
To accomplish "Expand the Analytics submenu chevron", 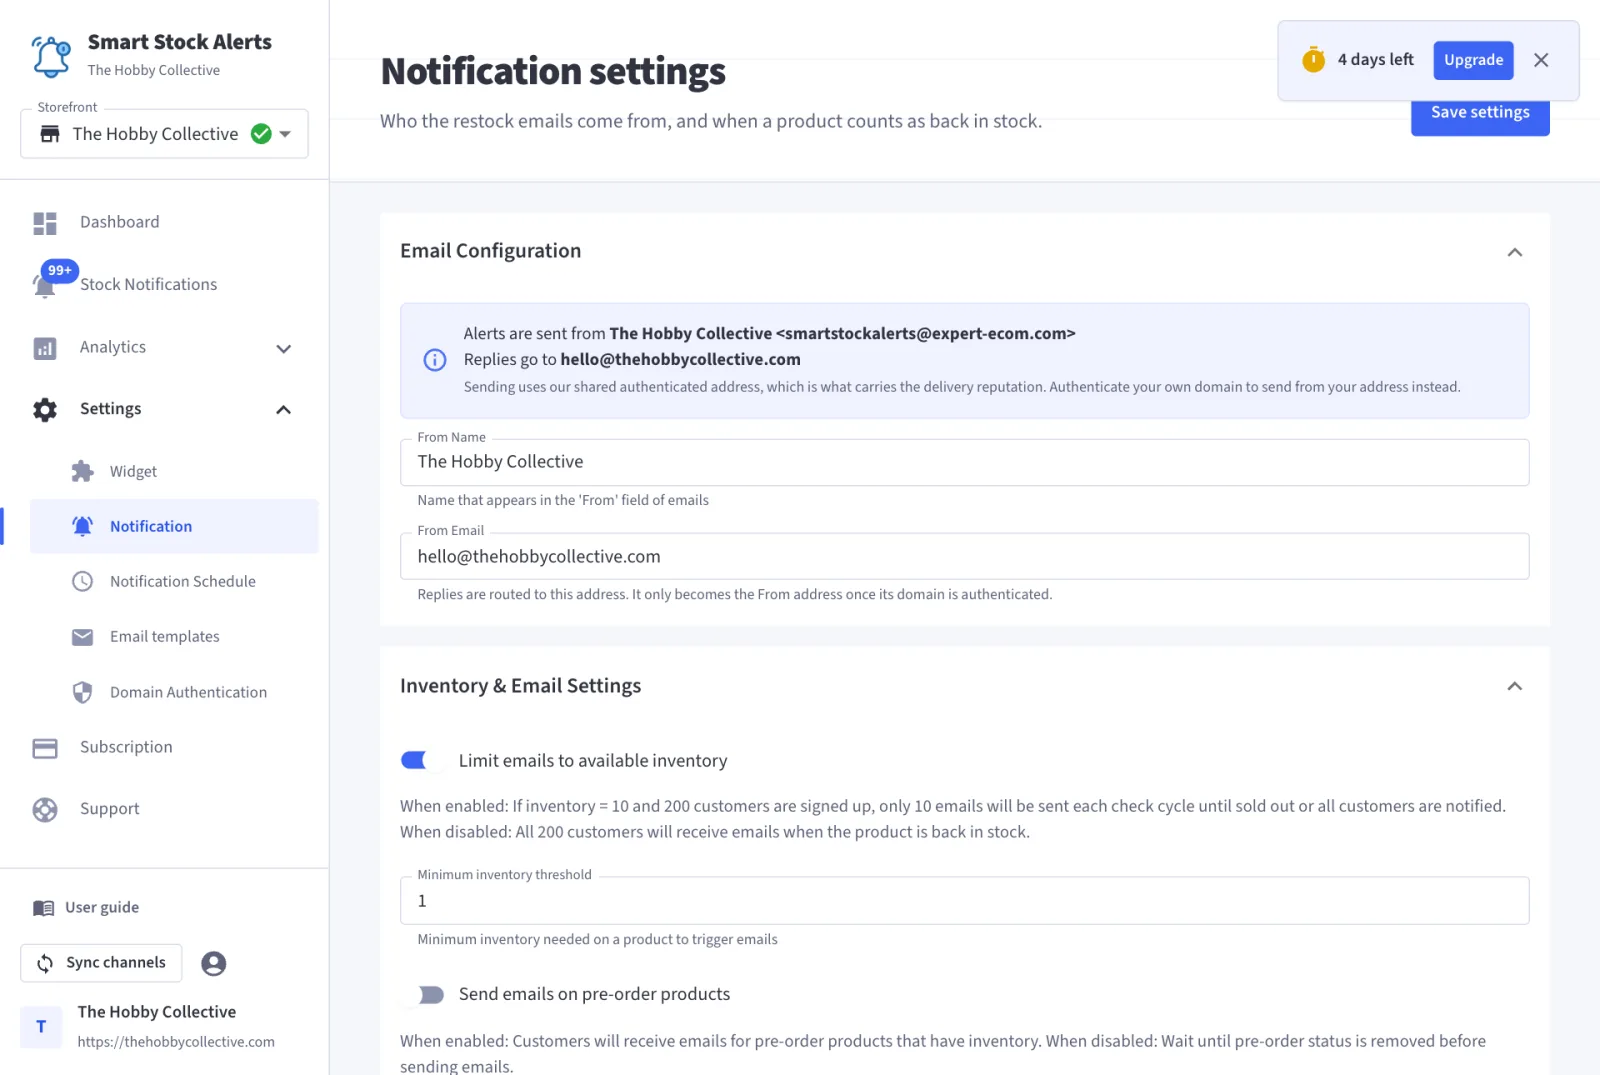I will pyautogui.click(x=284, y=349).
